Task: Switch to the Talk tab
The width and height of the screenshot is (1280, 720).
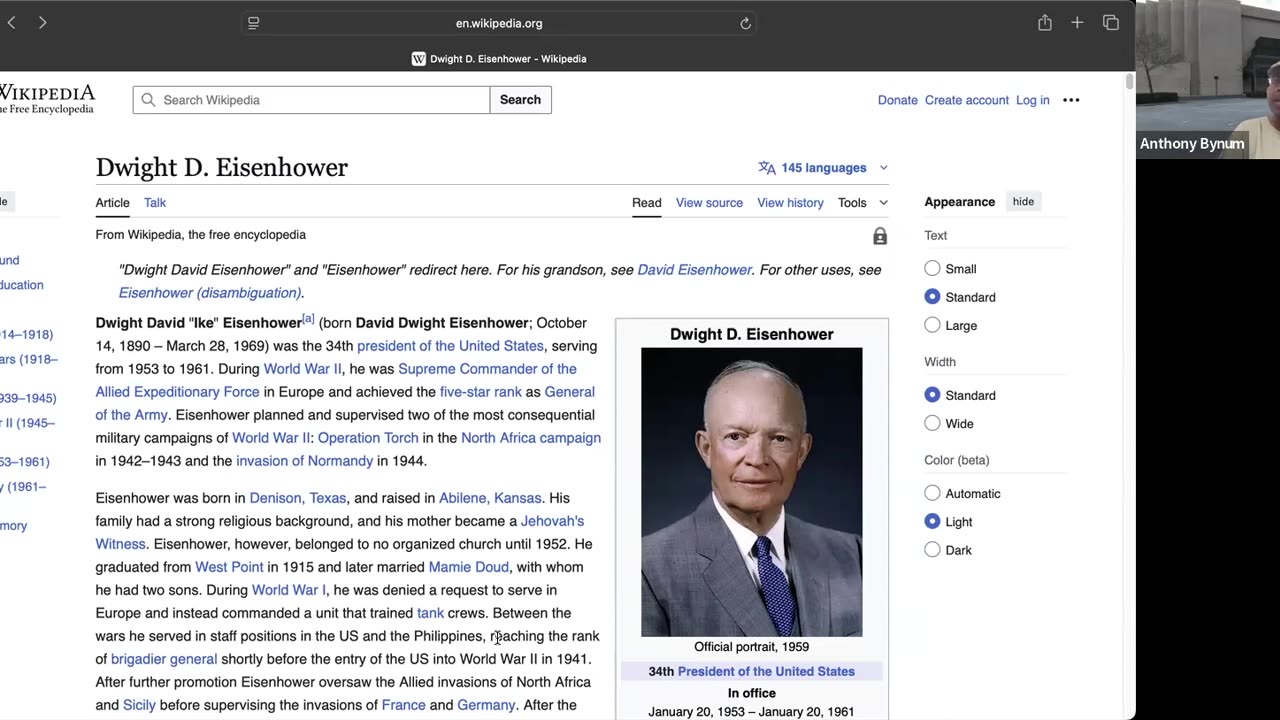Action: (155, 202)
